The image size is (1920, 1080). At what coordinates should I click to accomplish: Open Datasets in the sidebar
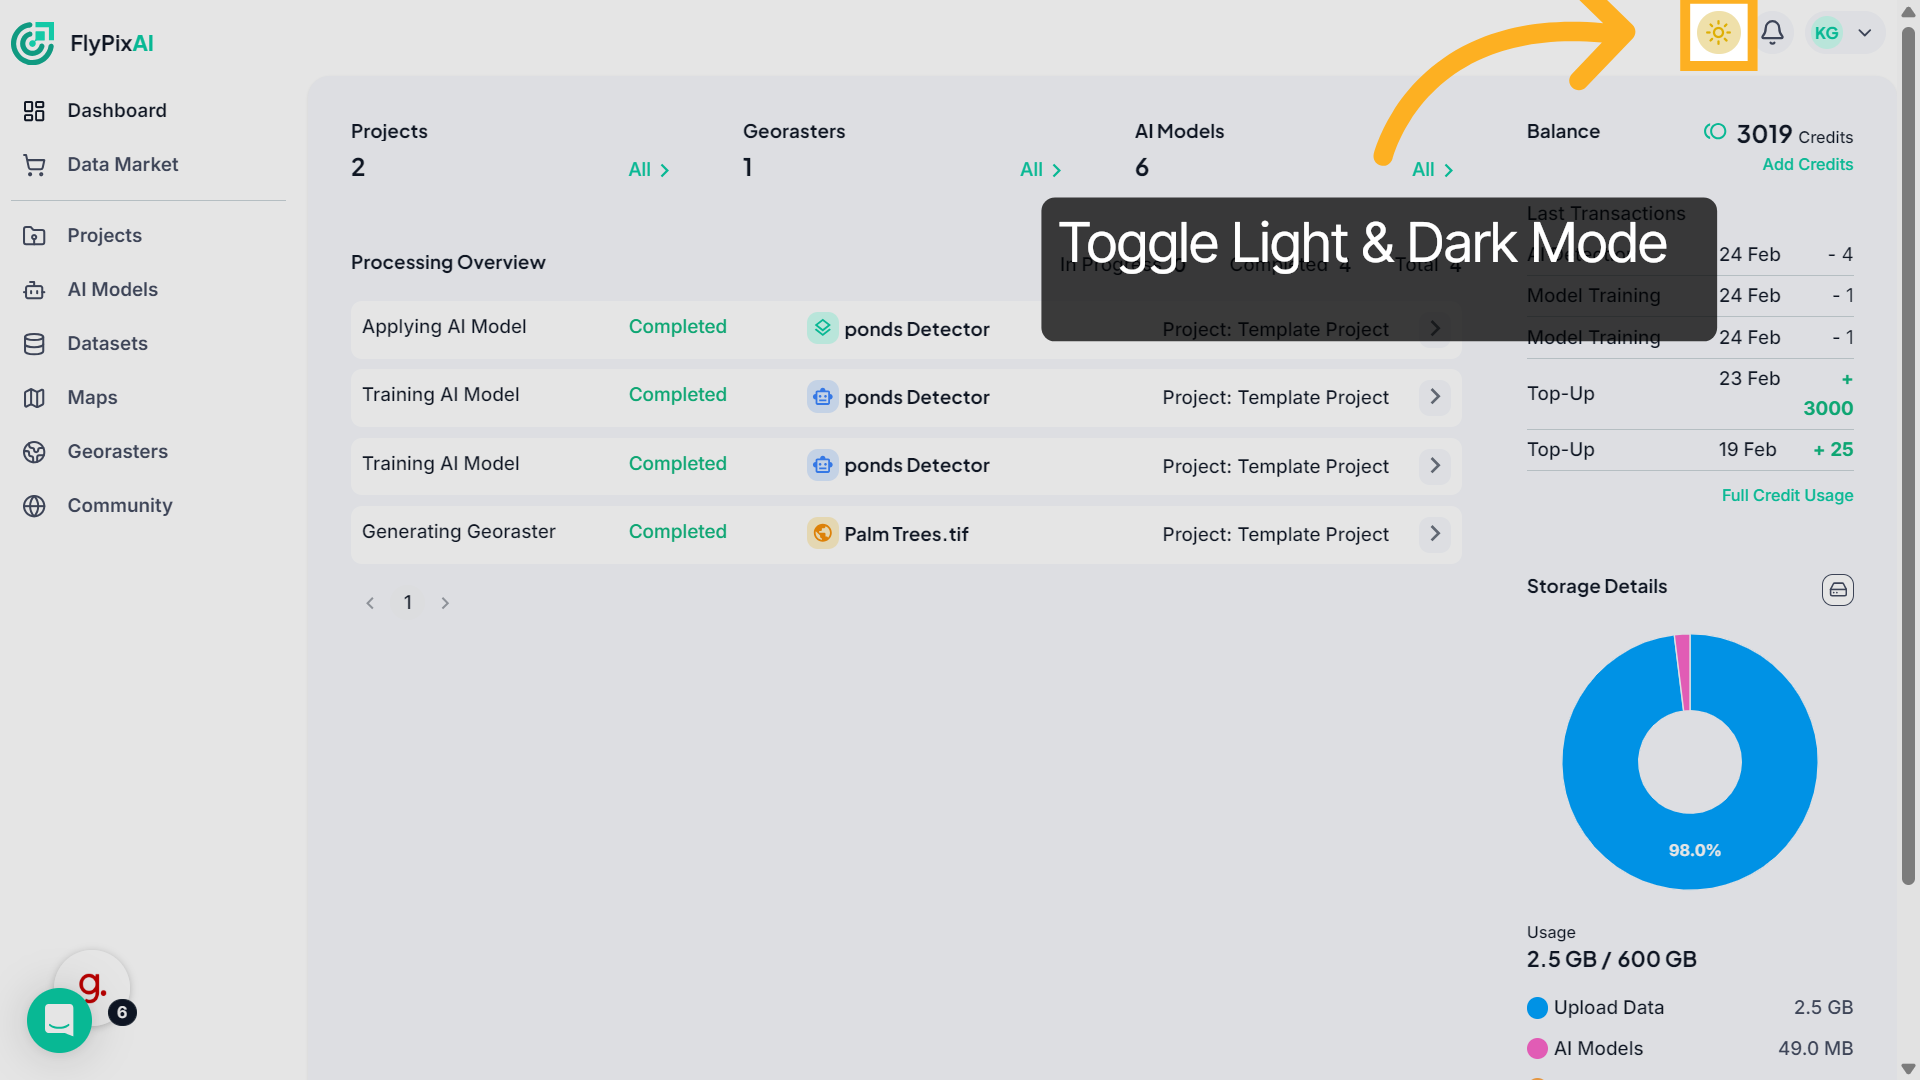click(x=108, y=343)
